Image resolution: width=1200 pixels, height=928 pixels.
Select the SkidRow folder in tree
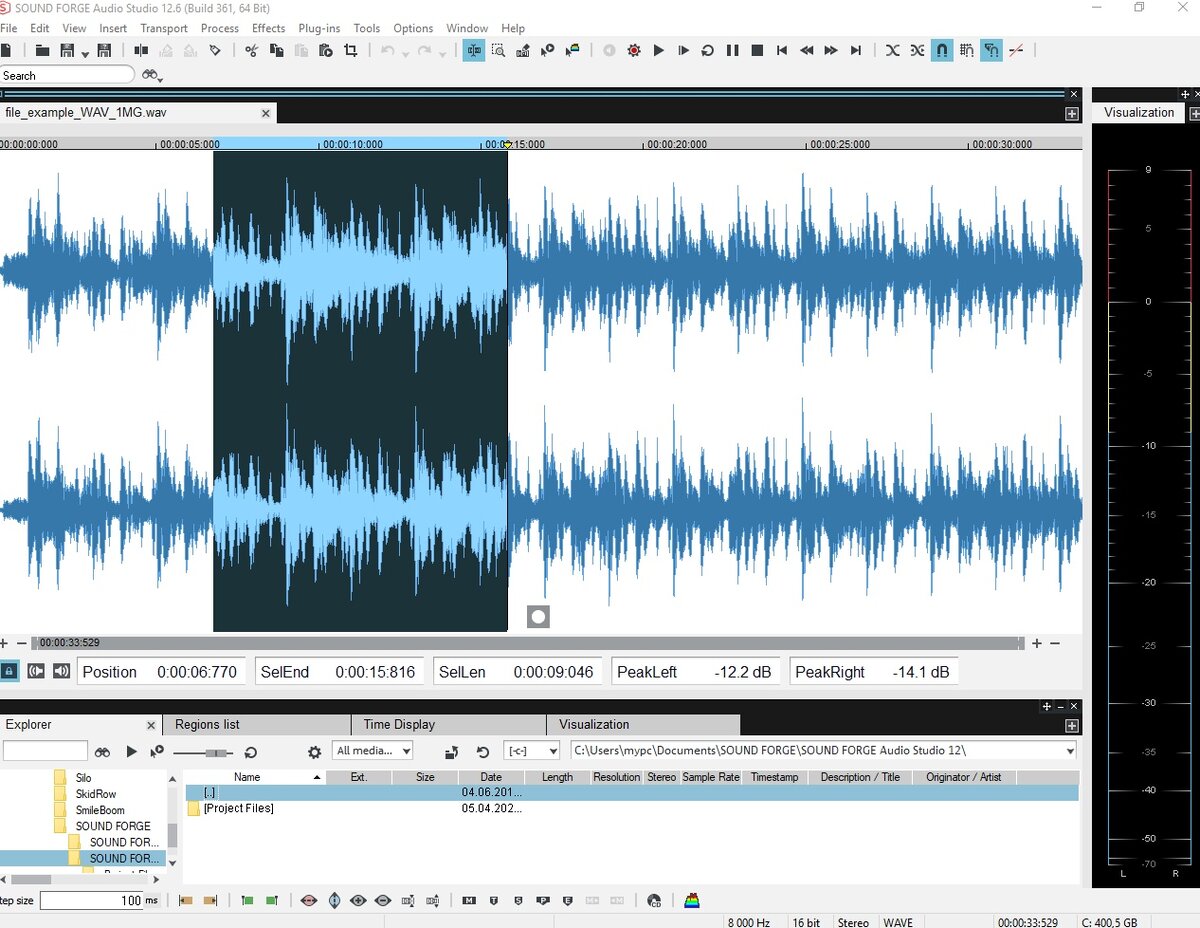pyautogui.click(x=96, y=794)
